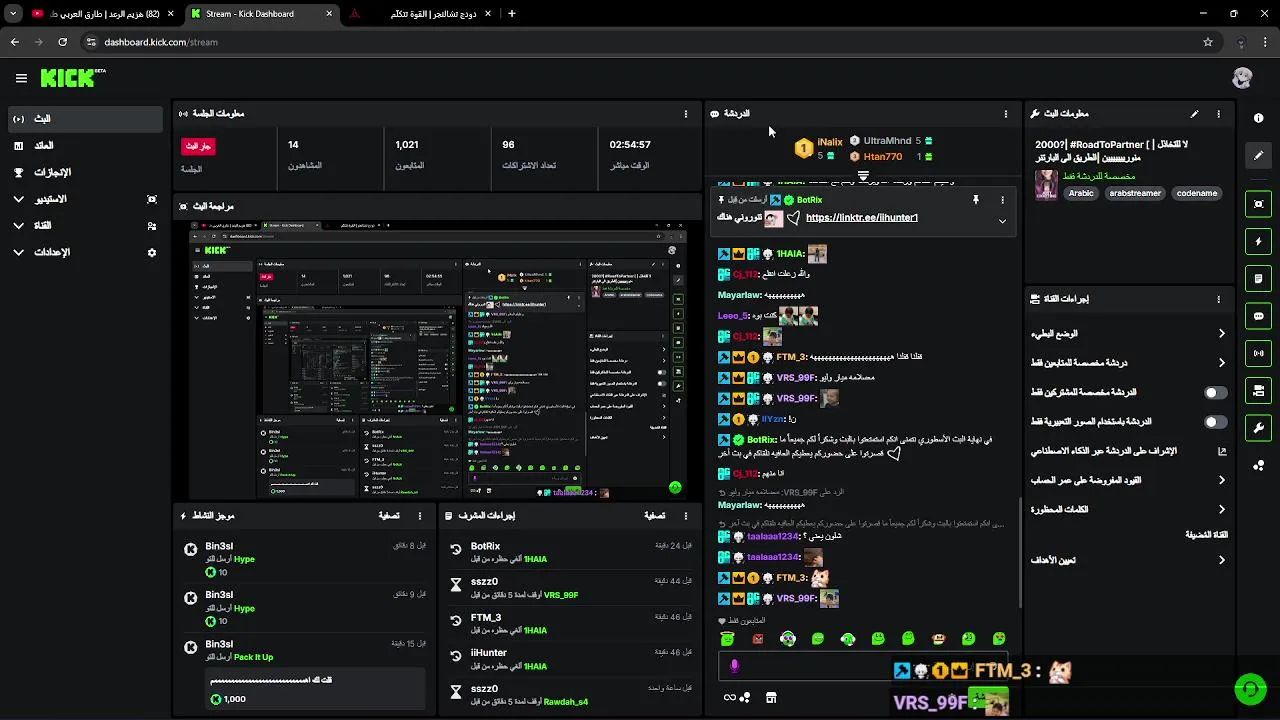Open the Stream page in left sidebar
Viewport: 1280px width, 720px height.
[85, 118]
